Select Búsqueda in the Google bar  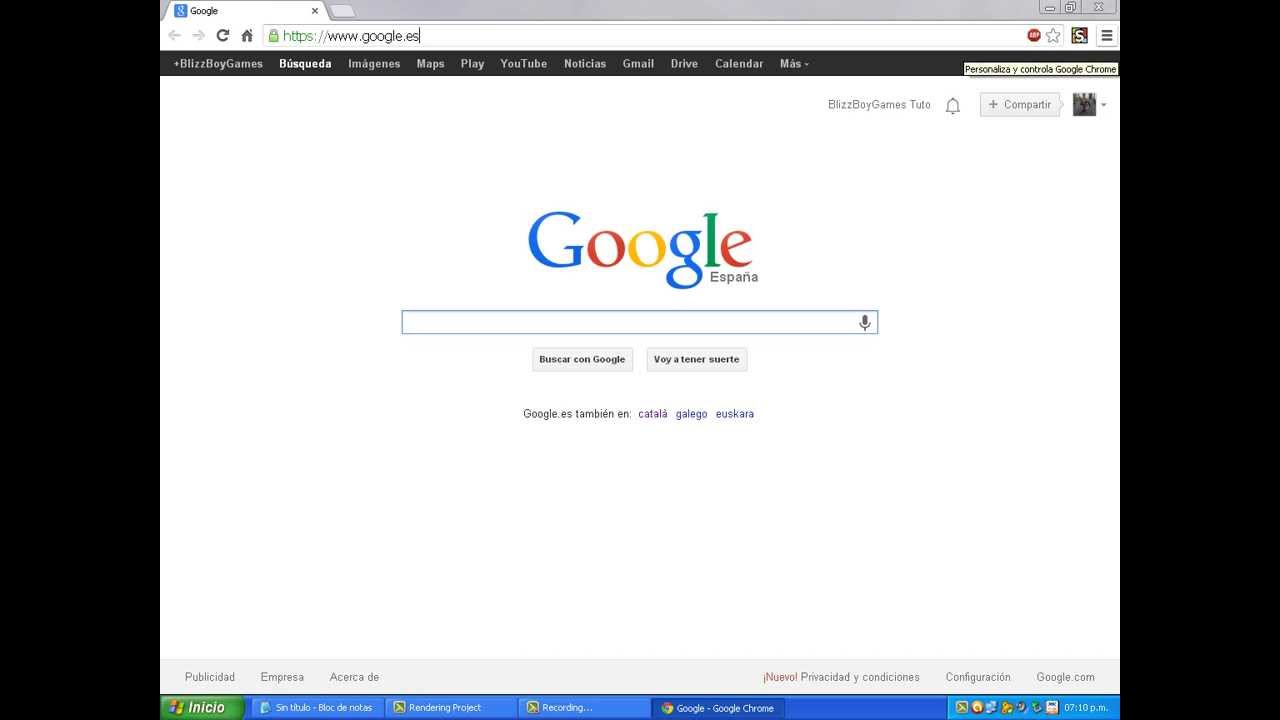tap(305, 64)
